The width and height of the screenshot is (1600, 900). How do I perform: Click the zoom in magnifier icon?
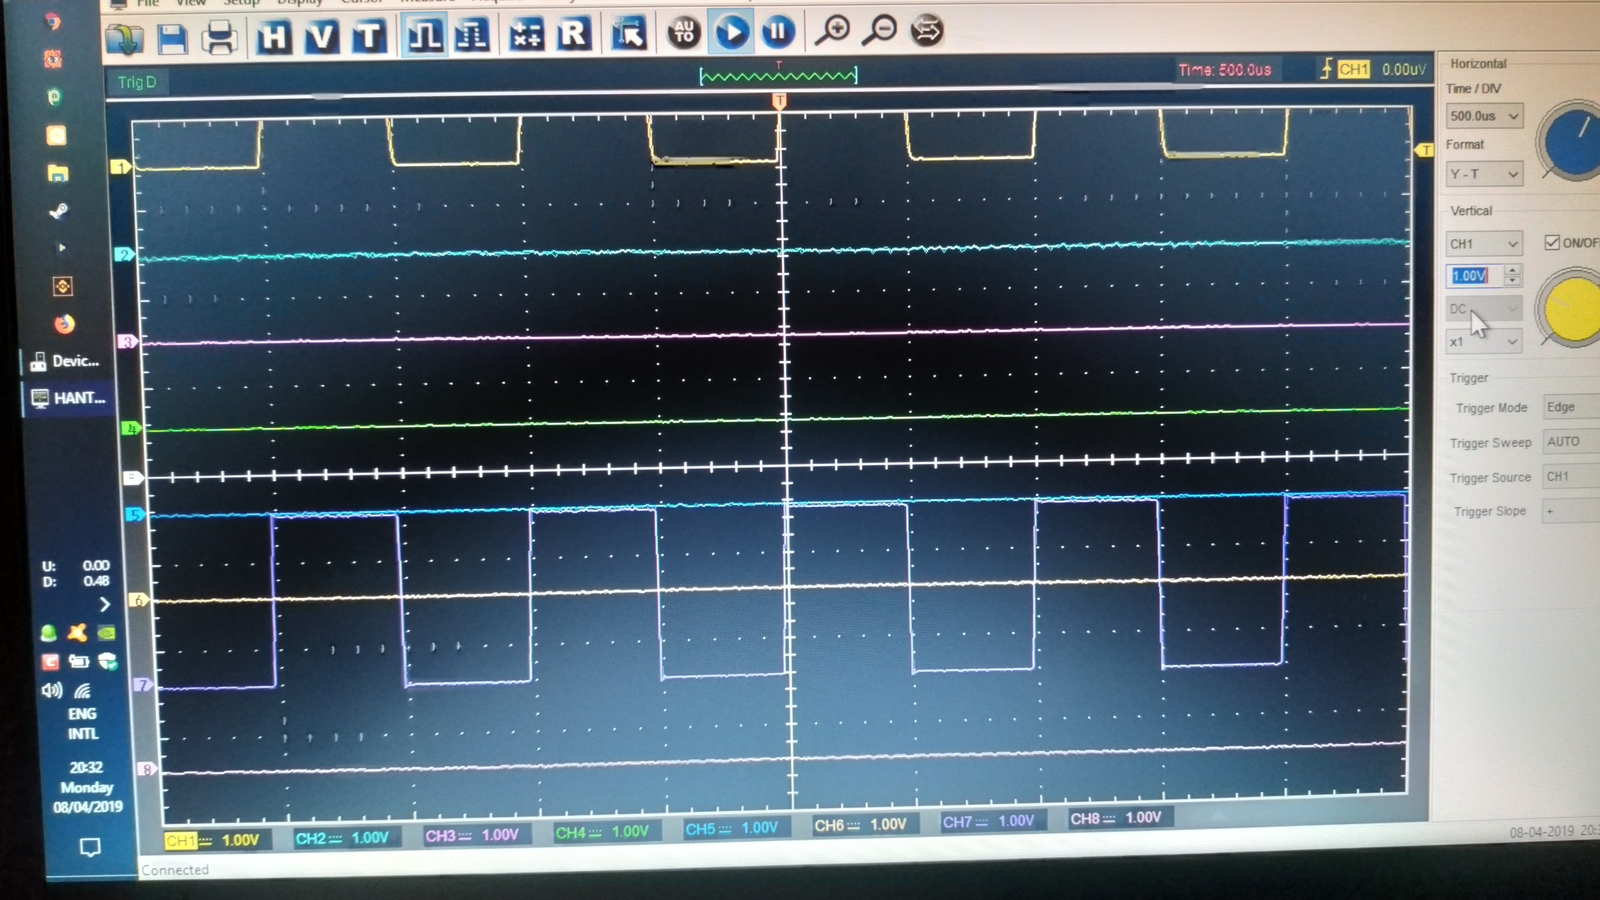pyautogui.click(x=832, y=31)
